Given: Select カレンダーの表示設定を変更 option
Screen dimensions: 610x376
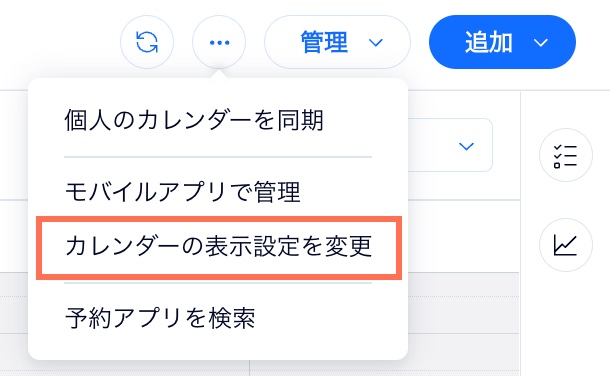Looking at the screenshot, I should 218,247.
